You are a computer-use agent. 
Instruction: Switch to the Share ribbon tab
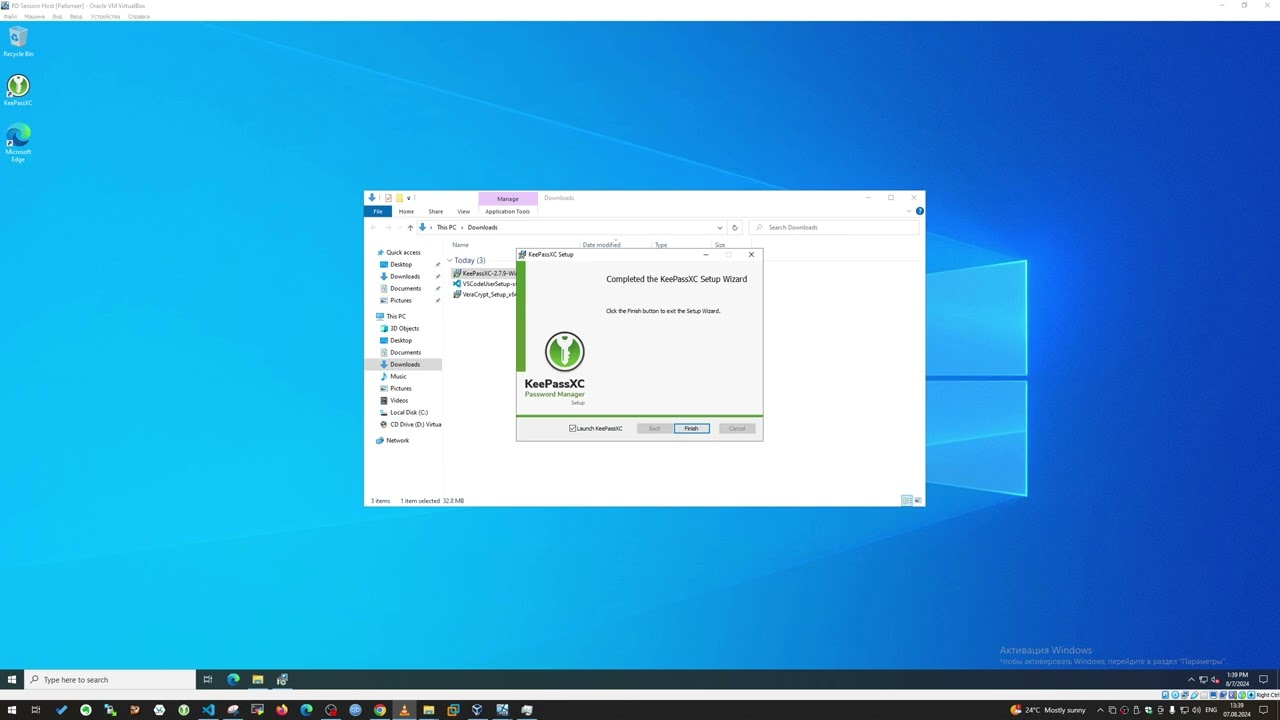[x=435, y=211]
